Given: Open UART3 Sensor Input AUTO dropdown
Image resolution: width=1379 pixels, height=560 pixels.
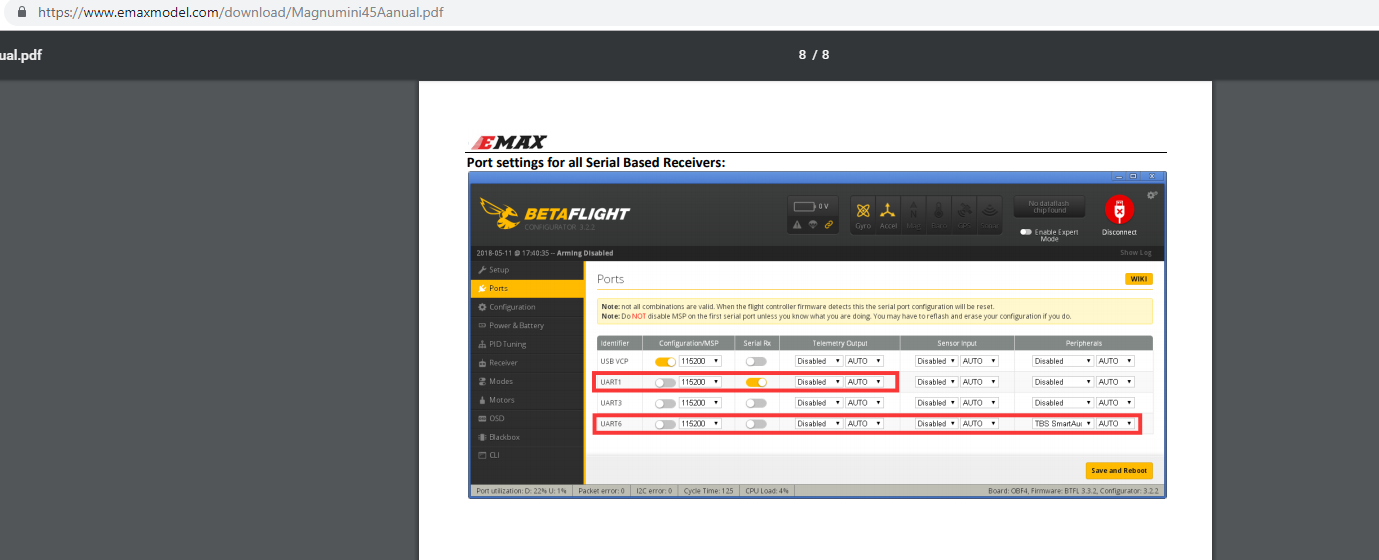Looking at the screenshot, I should coord(979,403).
